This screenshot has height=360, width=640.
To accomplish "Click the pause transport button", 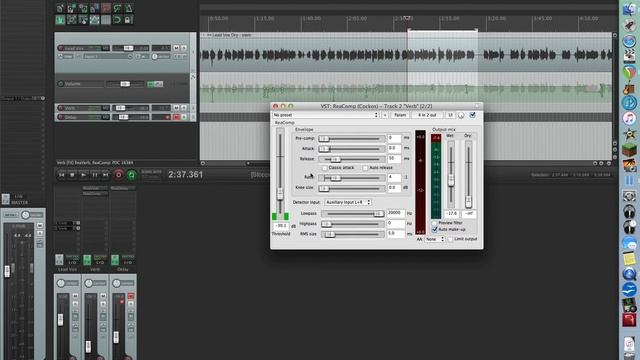I will 95,175.
